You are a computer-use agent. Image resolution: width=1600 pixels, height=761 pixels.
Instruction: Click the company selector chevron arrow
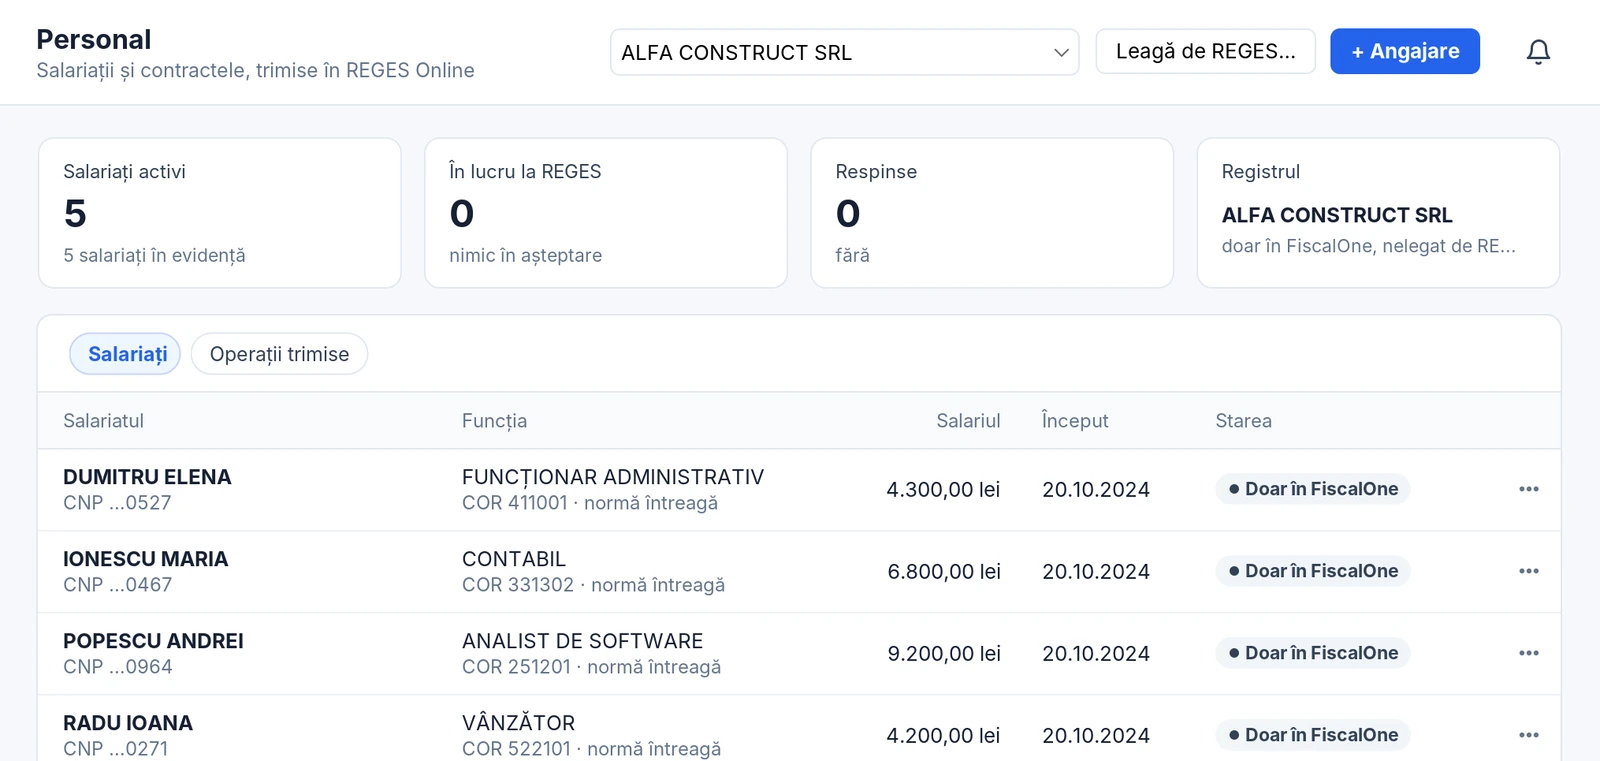click(x=1061, y=53)
